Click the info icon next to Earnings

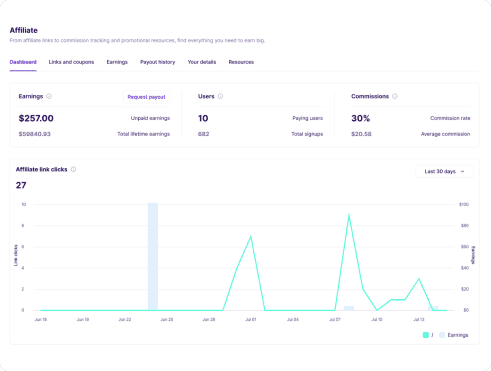pos(49,96)
